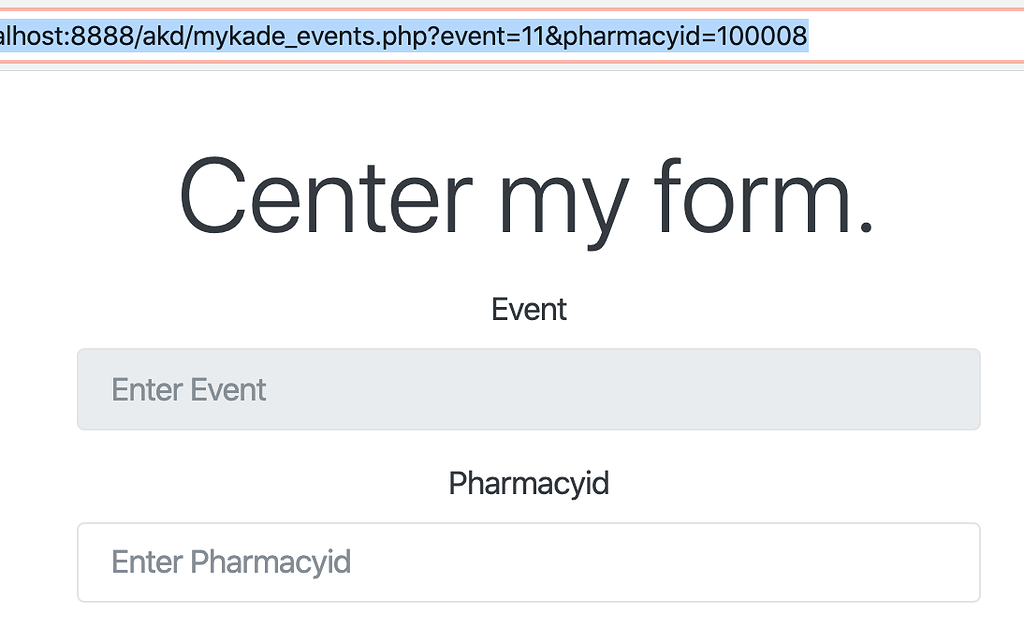Click inside the Enter Pharmacyid input field
Viewport: 1024px width, 642px height.
[528, 562]
